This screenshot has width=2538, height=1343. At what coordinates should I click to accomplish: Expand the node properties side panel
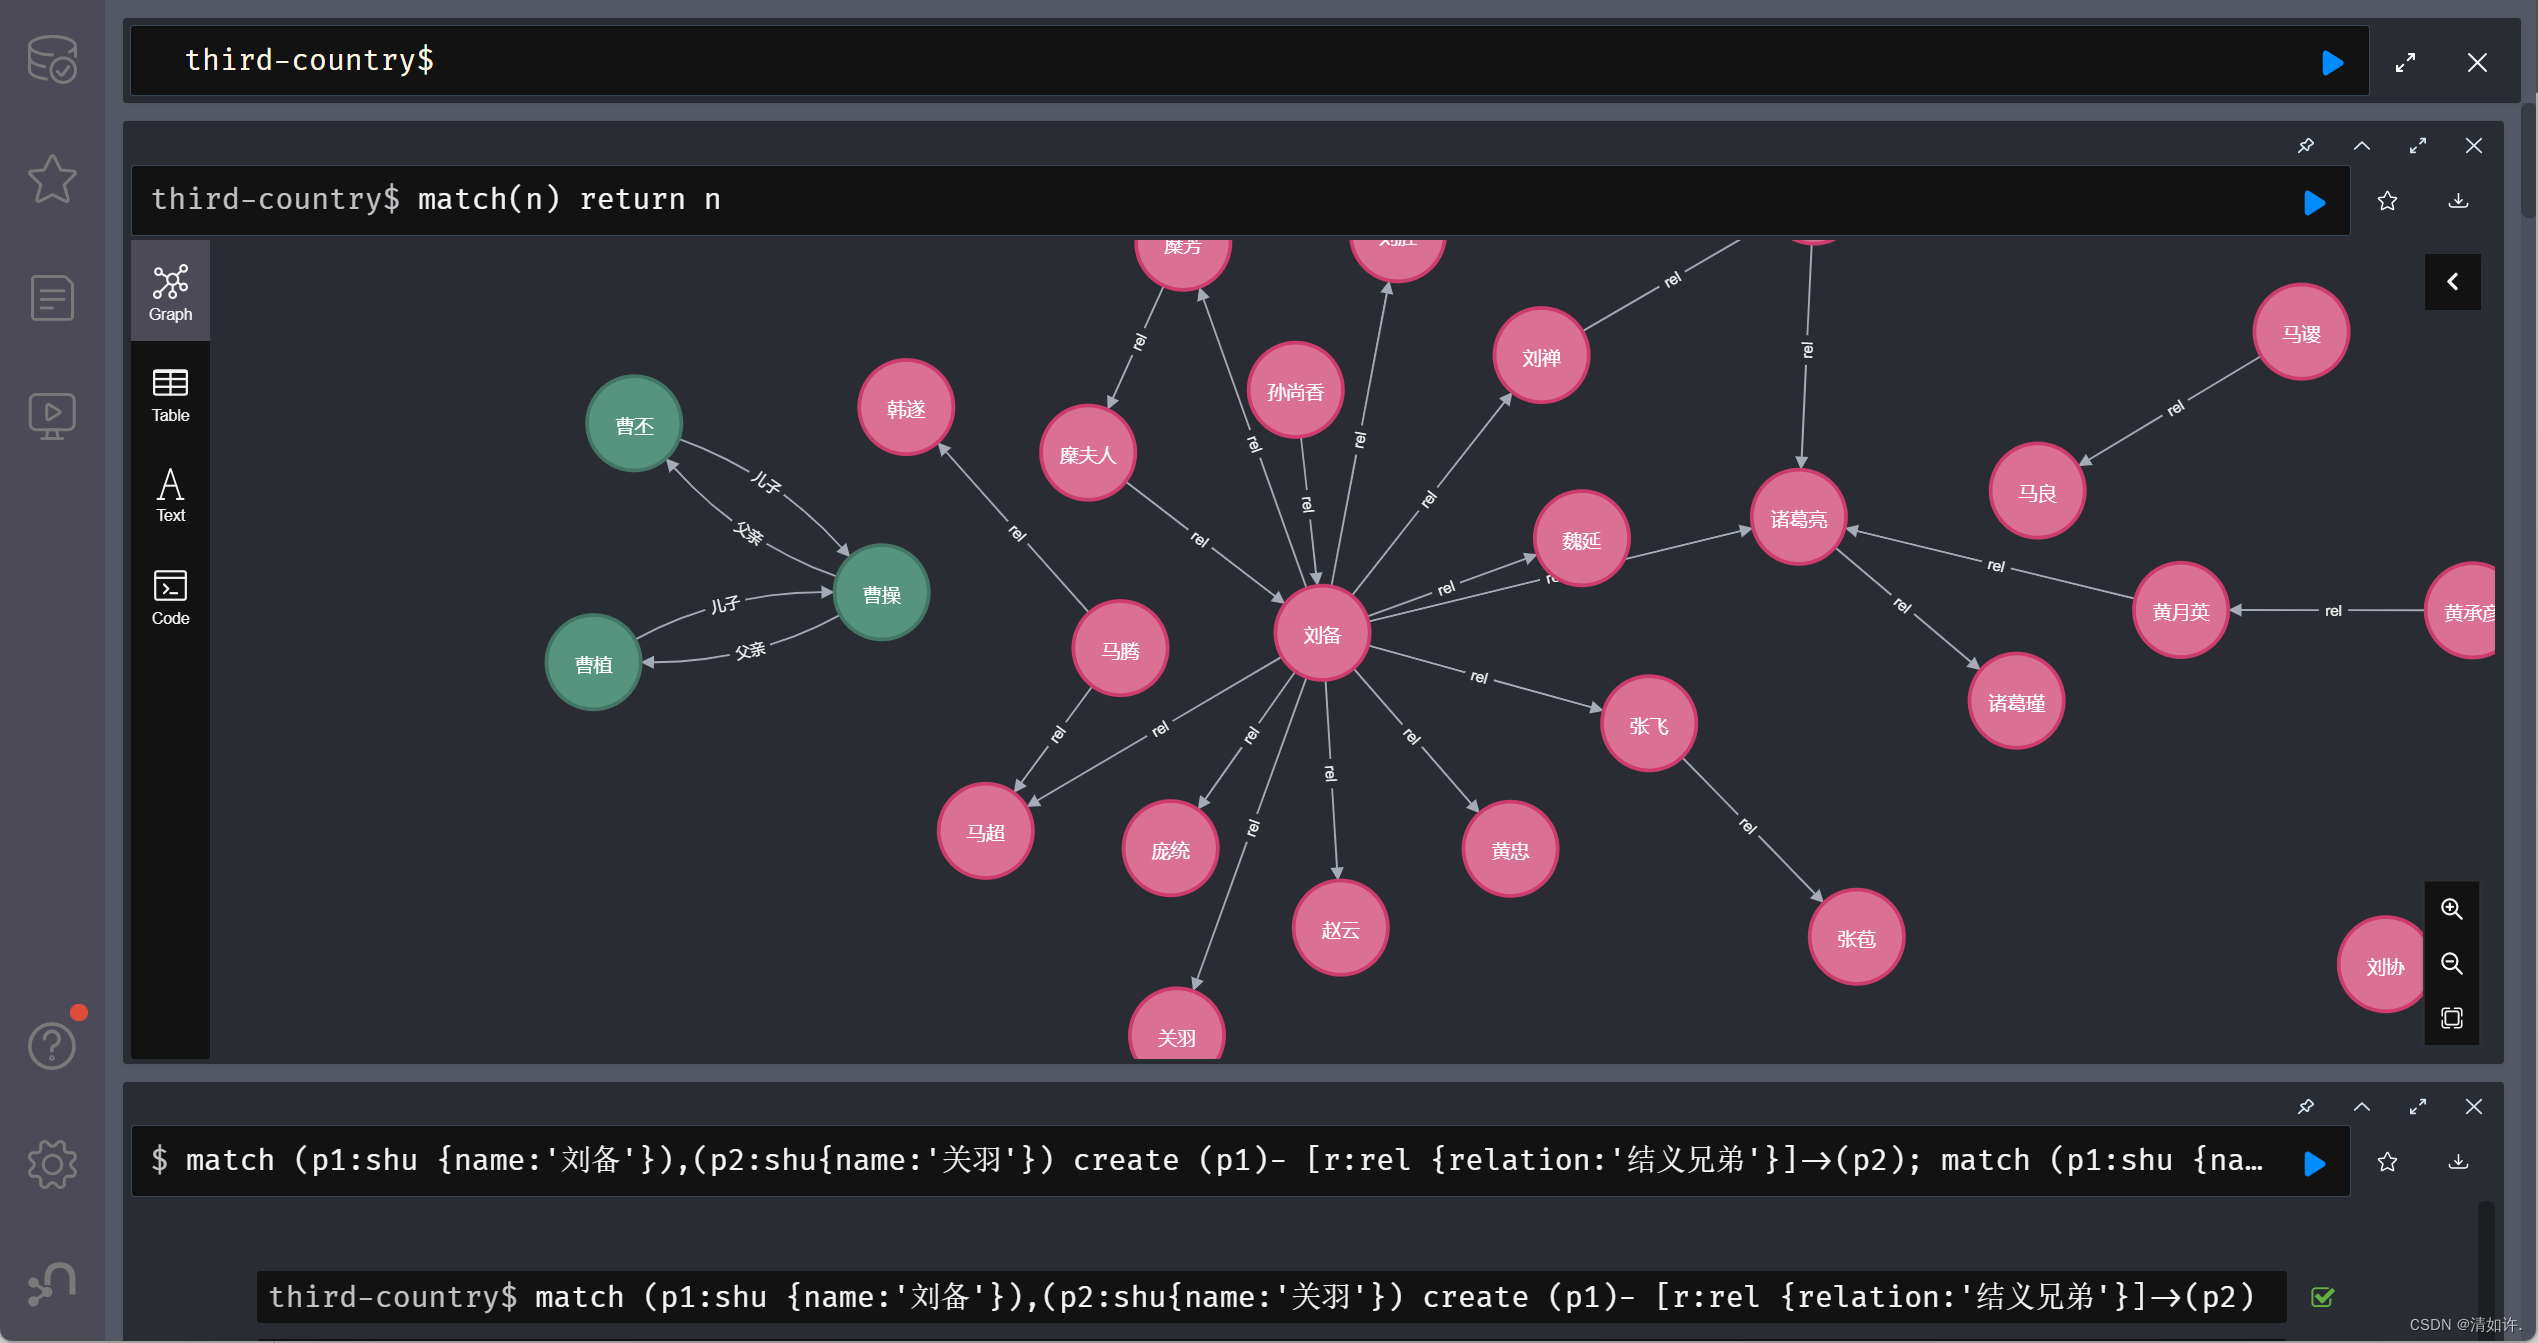pyautogui.click(x=2452, y=282)
